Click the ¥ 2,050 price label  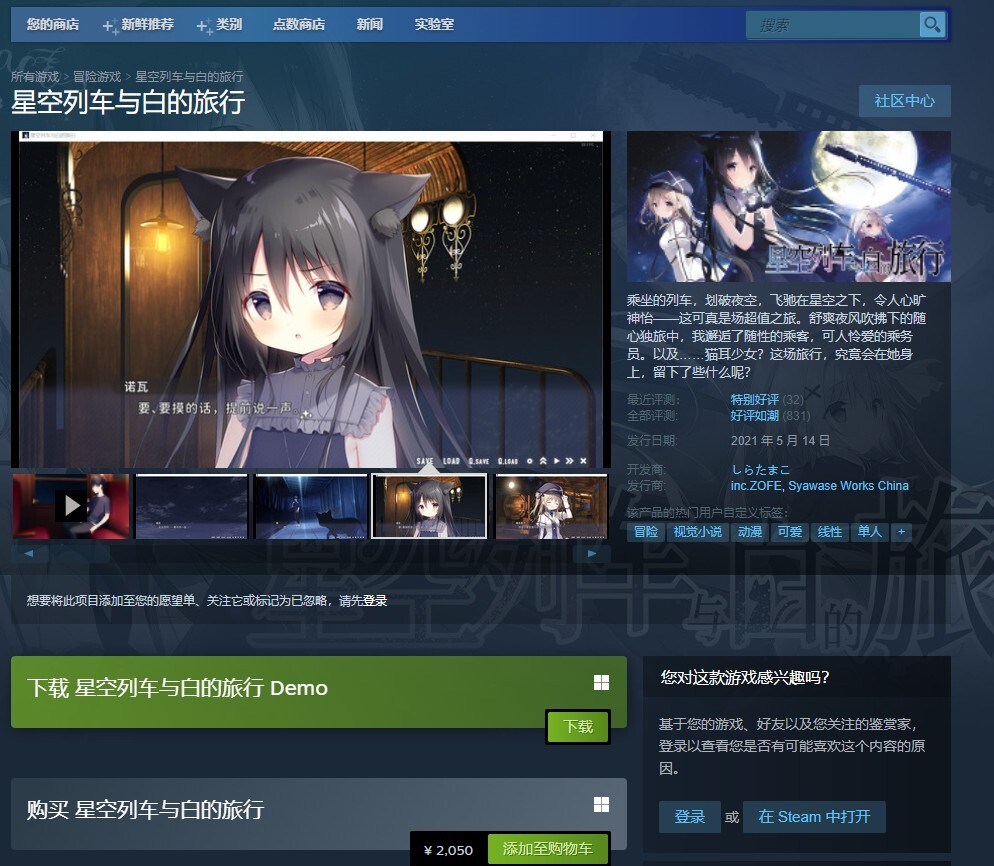(x=448, y=850)
